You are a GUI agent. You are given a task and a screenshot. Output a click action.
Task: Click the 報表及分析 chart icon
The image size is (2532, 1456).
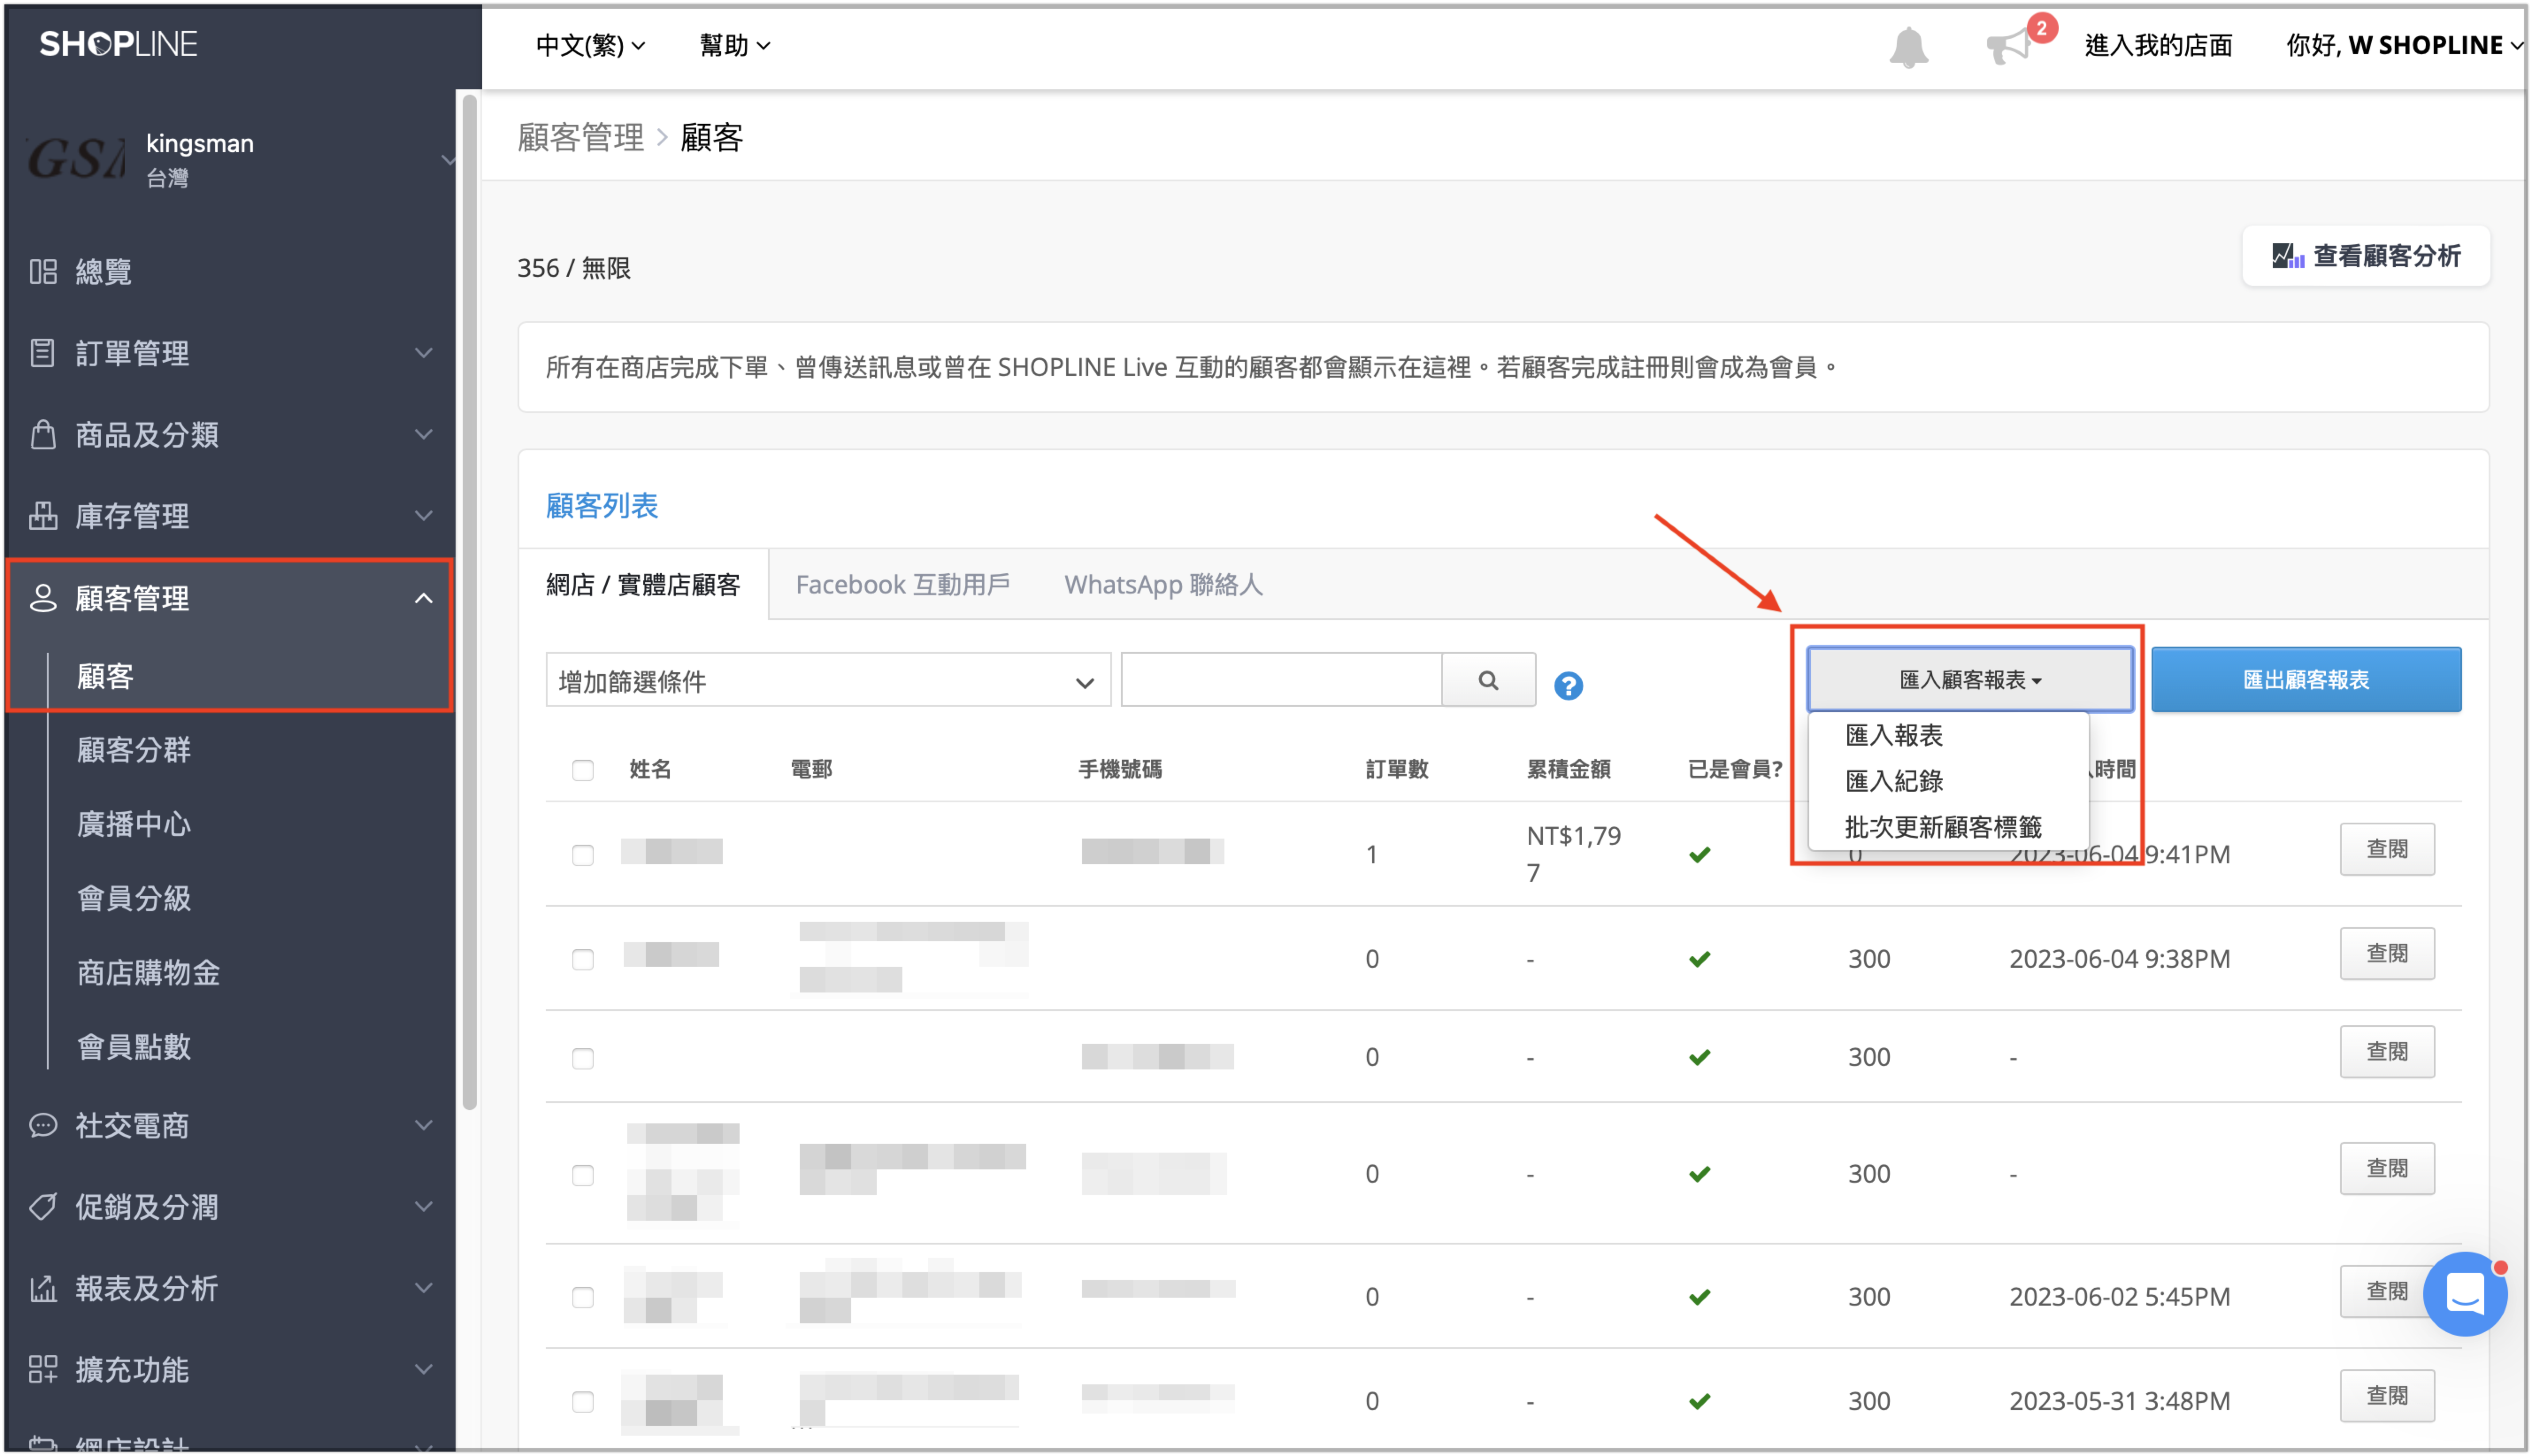[43, 1288]
